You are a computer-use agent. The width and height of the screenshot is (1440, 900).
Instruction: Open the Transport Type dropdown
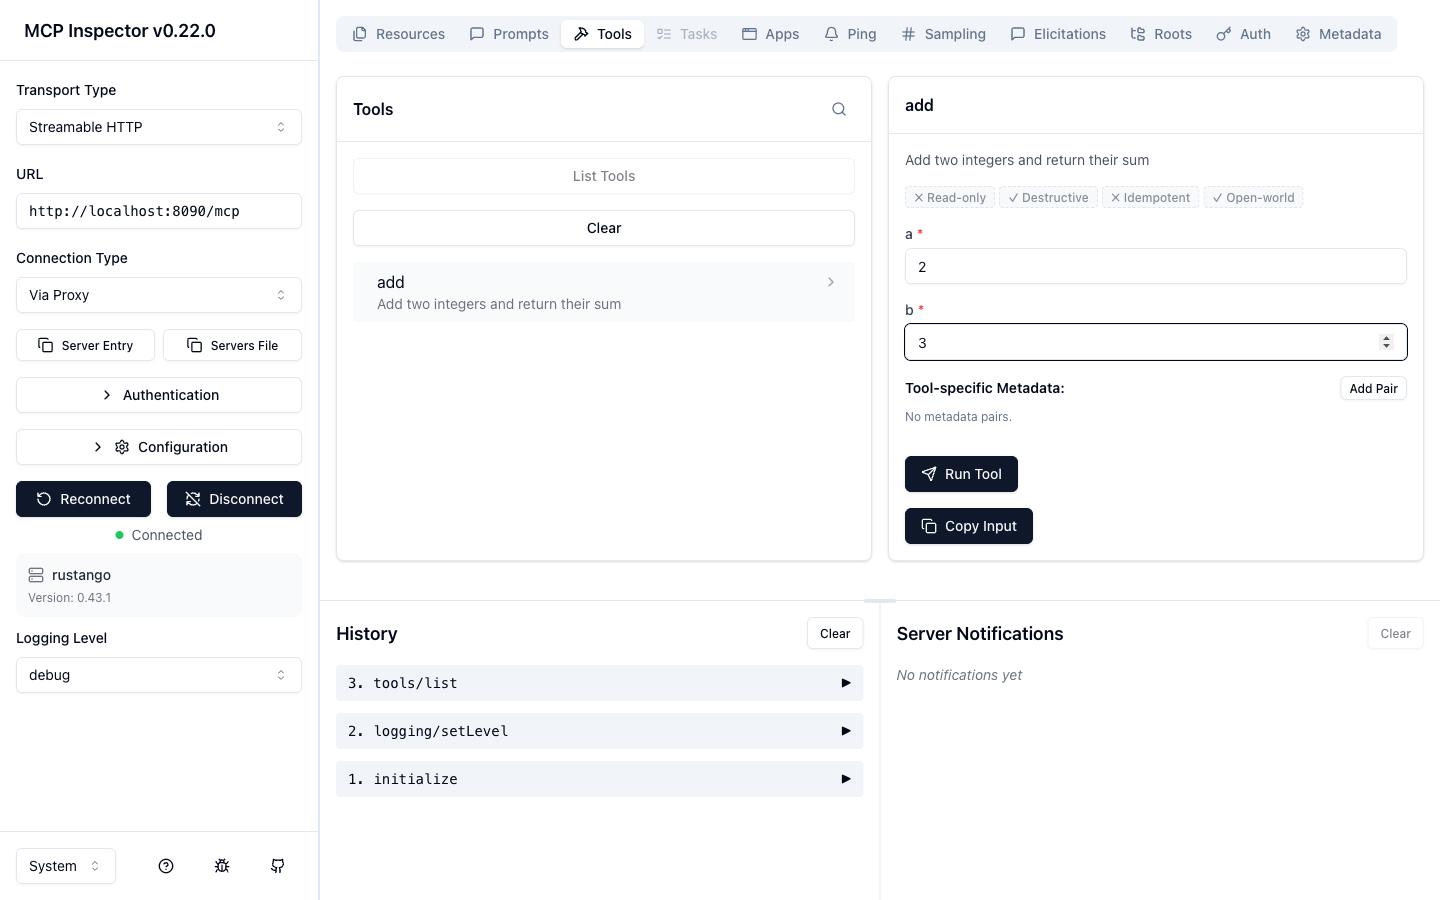coord(159,127)
